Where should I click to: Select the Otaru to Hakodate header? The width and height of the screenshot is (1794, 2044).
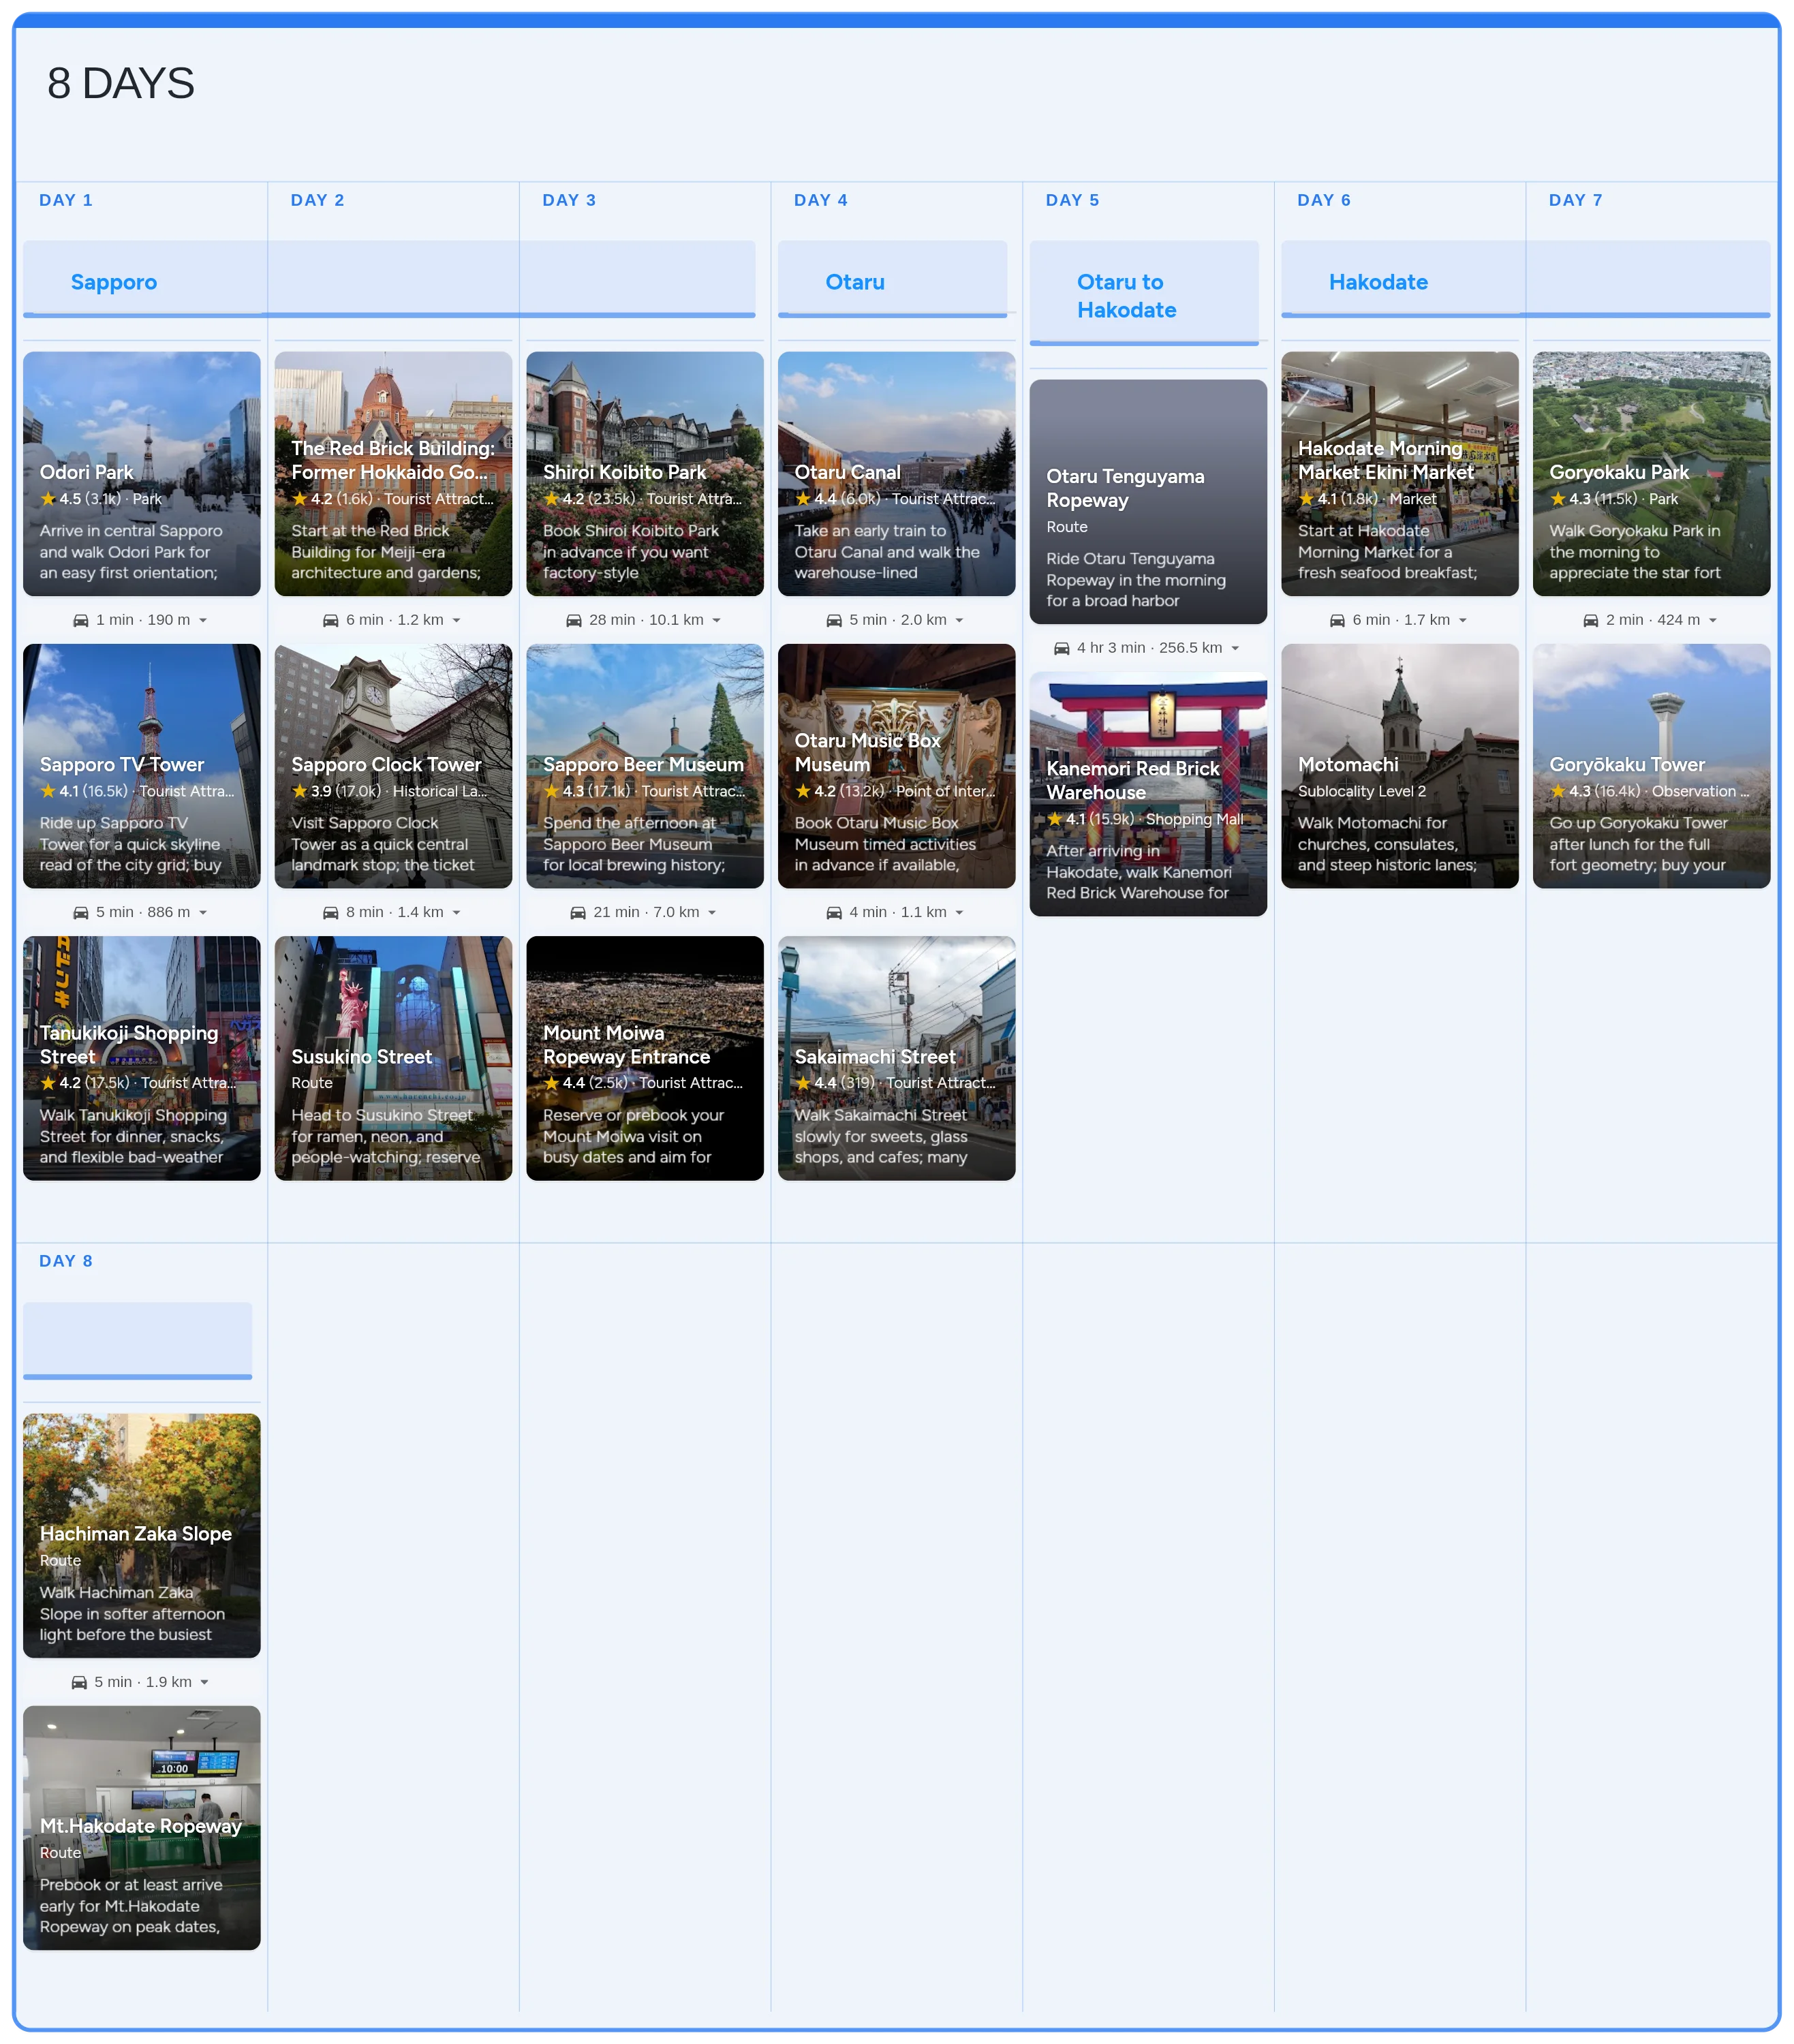pos(1126,296)
